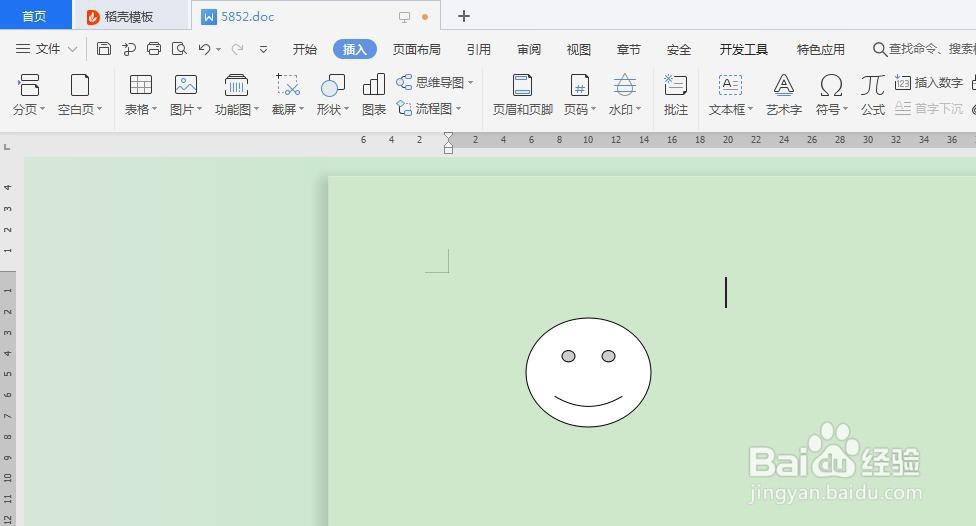Insert a flowchart via 流程图
The width and height of the screenshot is (976, 526).
tap(429, 109)
